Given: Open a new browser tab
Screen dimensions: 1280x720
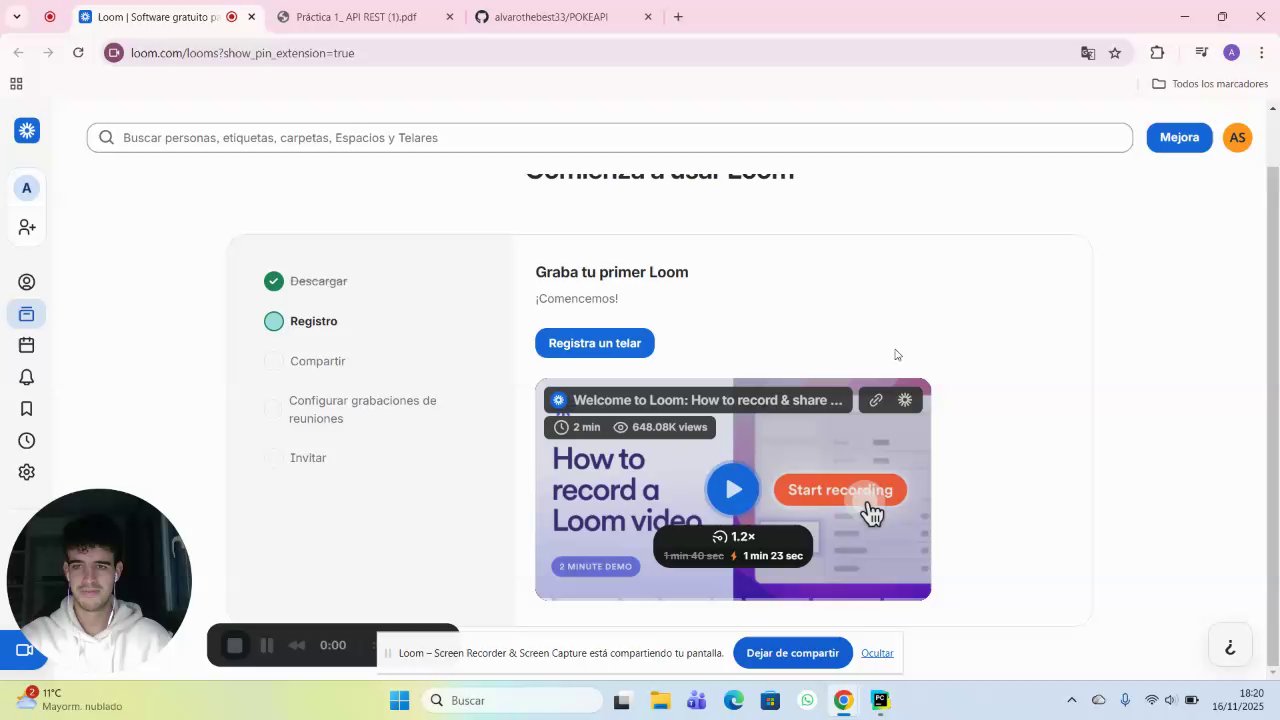Looking at the screenshot, I should [x=678, y=17].
